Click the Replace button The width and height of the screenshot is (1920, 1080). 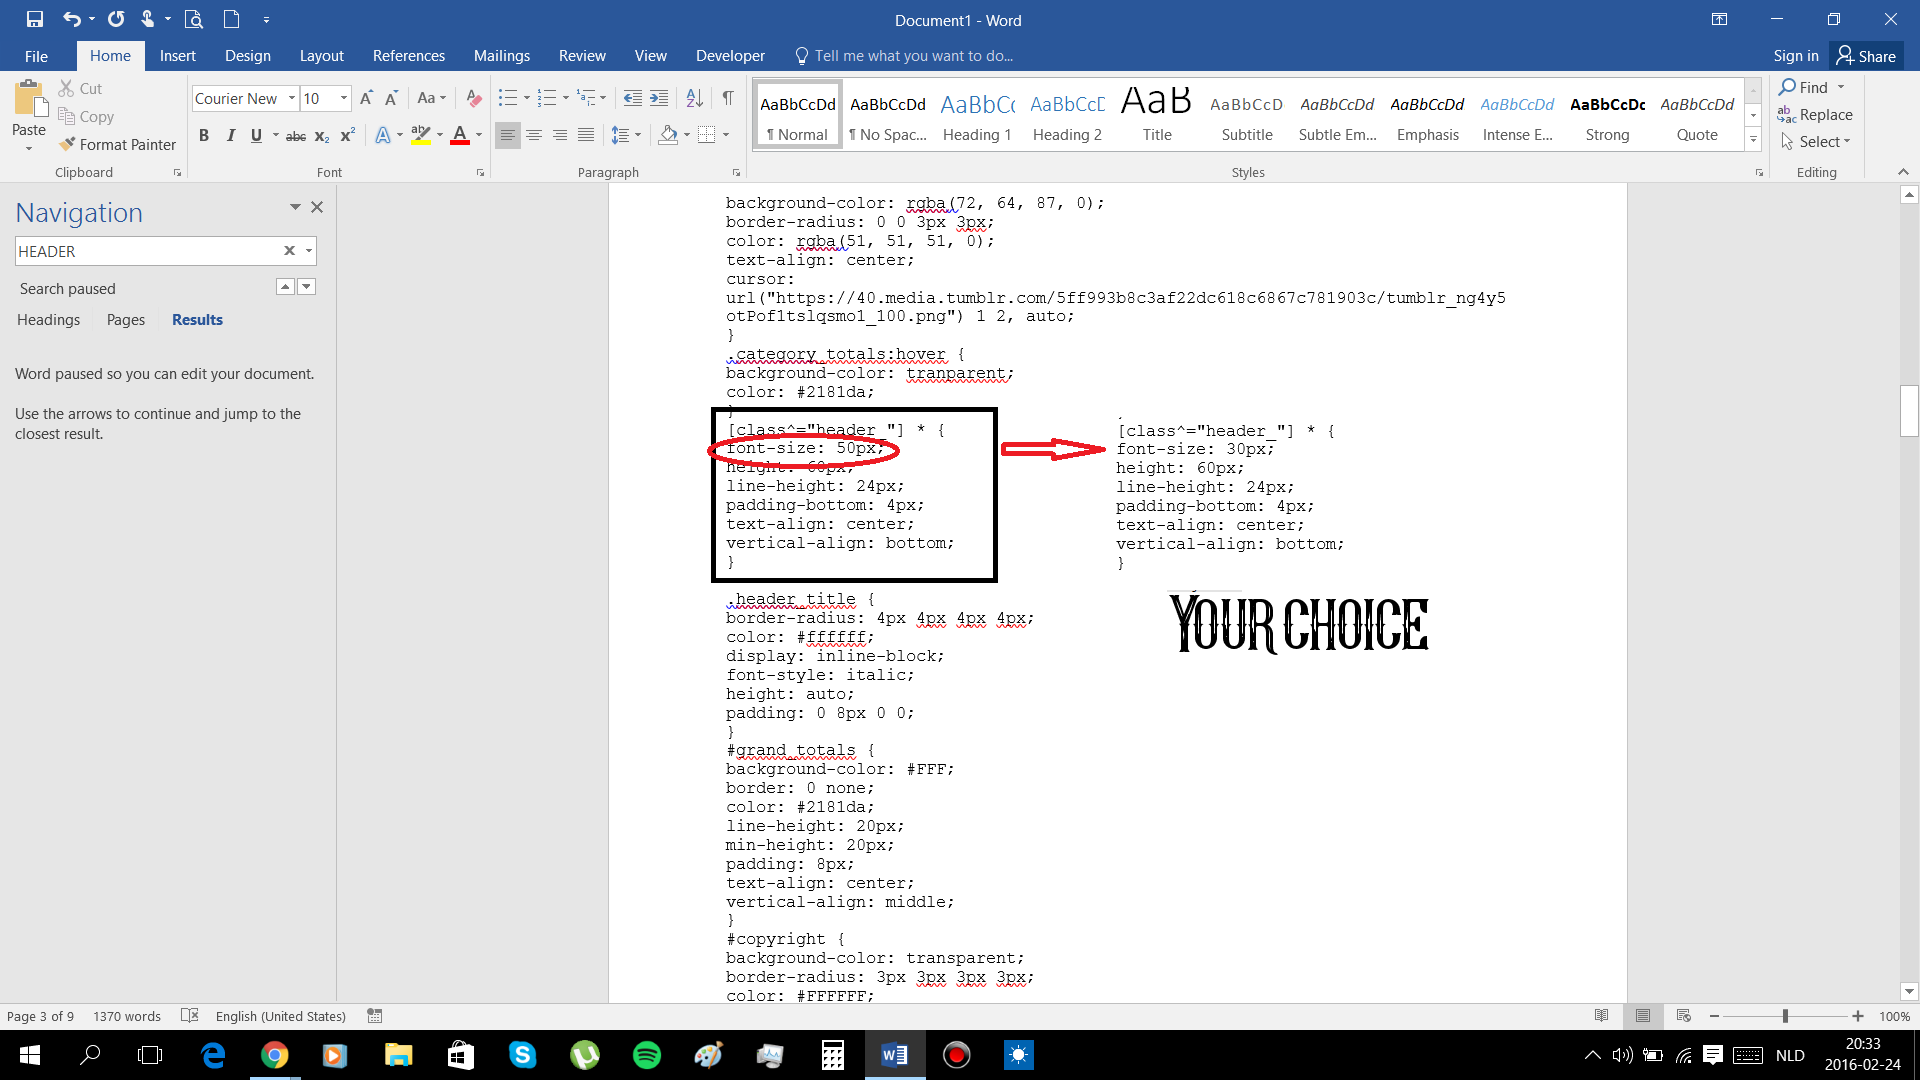(x=1815, y=115)
